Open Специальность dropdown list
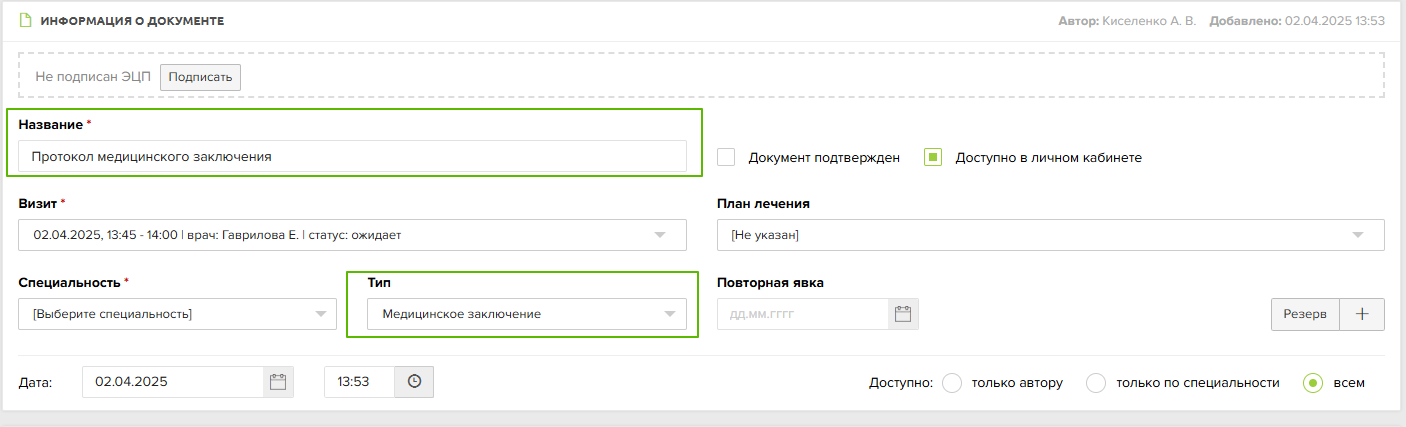The width and height of the screenshot is (1406, 427). tap(178, 314)
